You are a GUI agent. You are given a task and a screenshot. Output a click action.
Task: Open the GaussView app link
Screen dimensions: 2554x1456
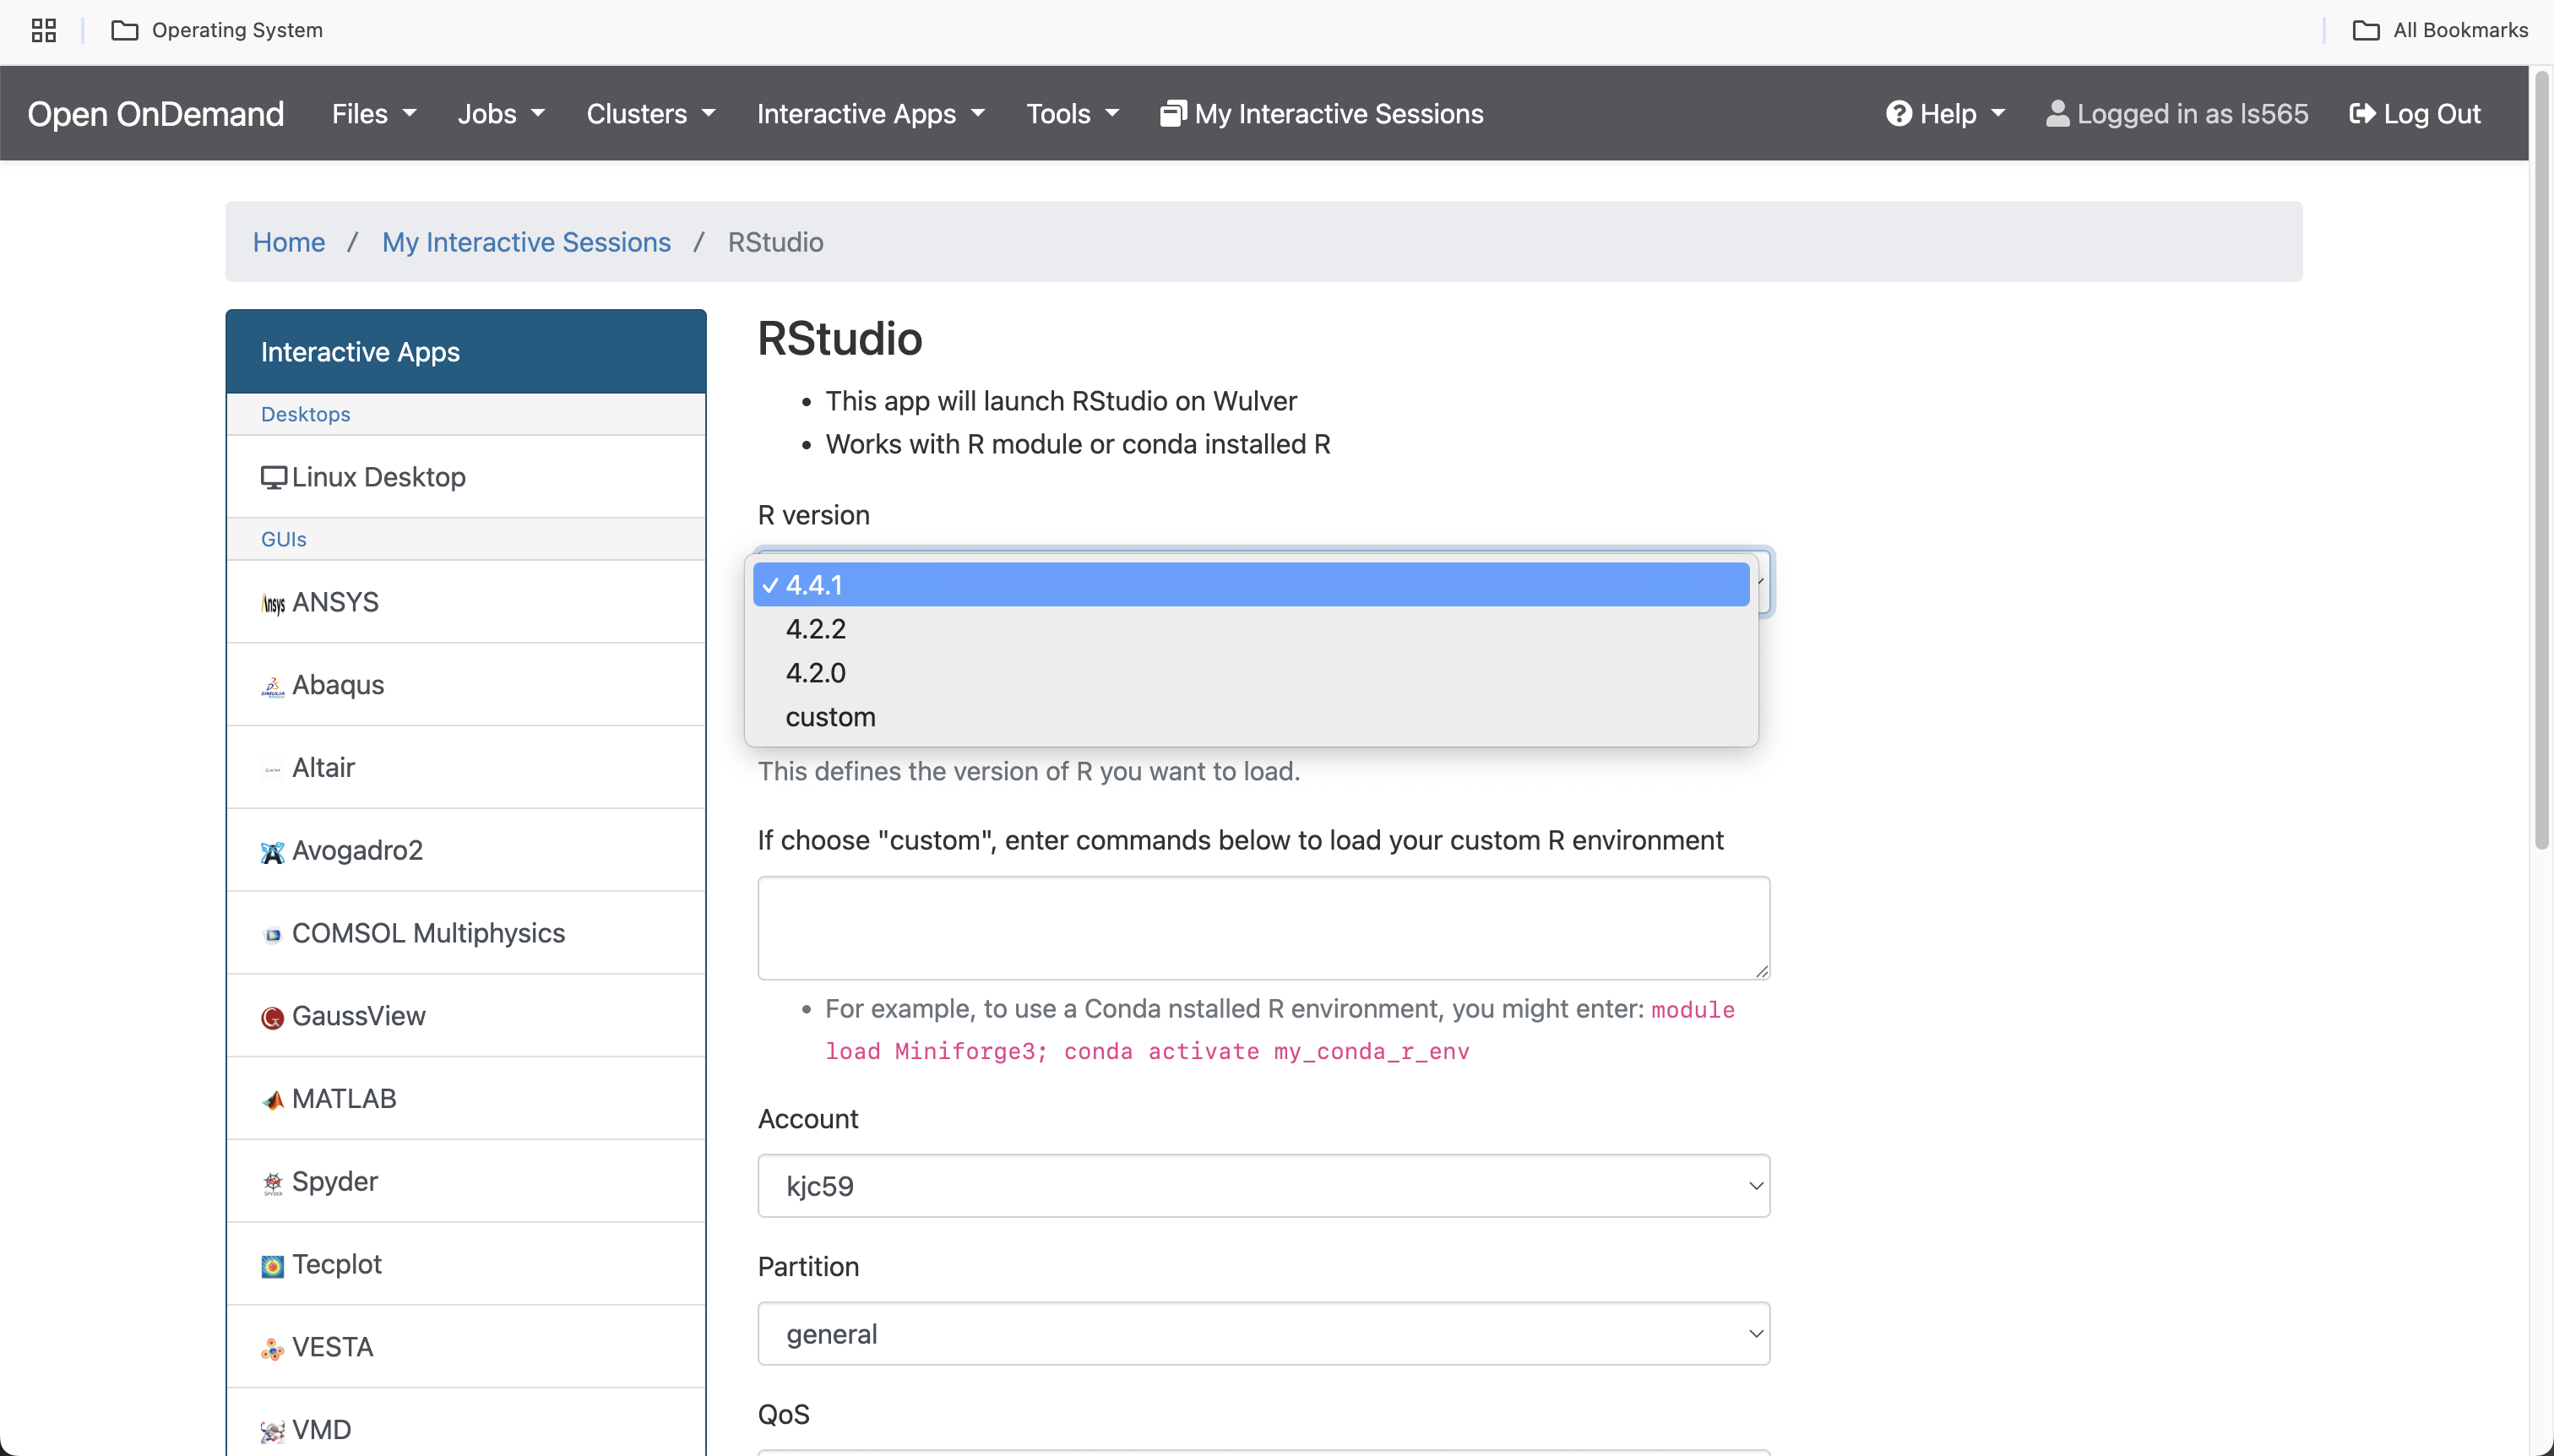click(466, 1016)
